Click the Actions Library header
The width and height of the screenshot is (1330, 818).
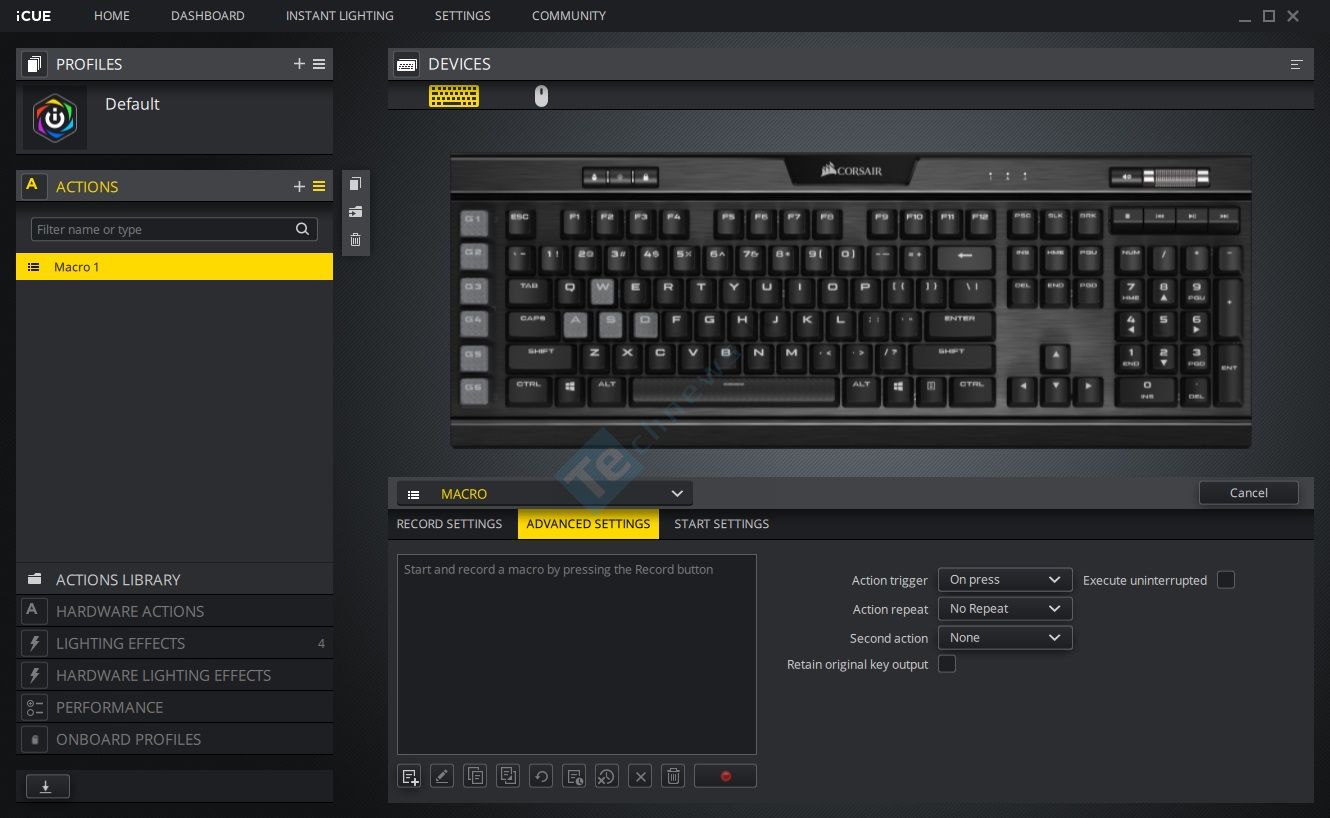coord(174,579)
